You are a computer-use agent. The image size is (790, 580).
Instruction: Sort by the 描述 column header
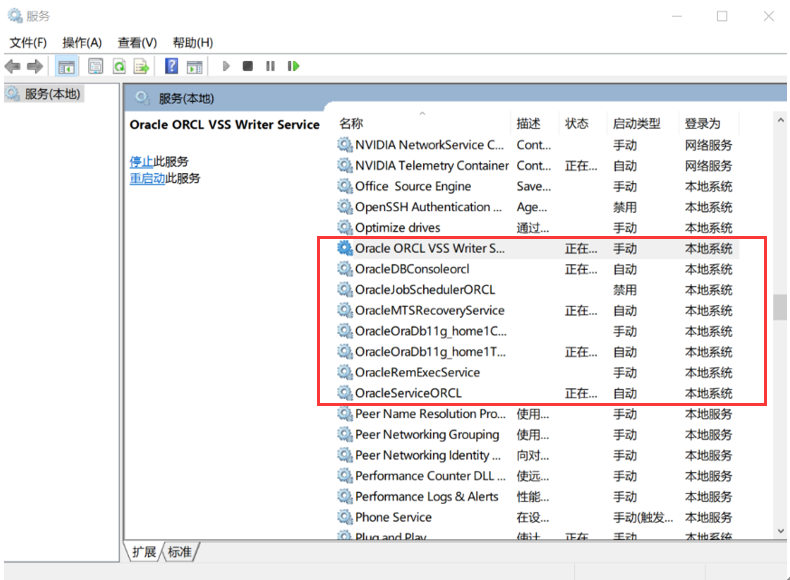point(529,123)
